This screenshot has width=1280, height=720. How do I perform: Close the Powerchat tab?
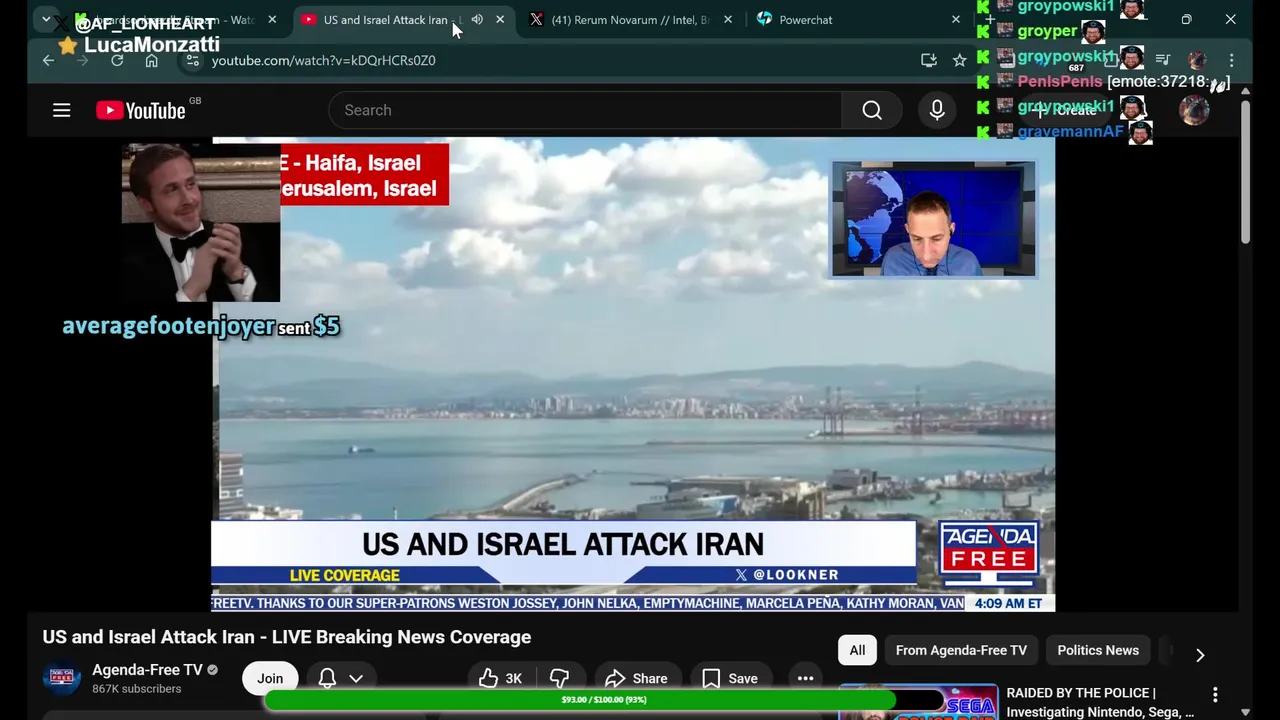point(956,19)
